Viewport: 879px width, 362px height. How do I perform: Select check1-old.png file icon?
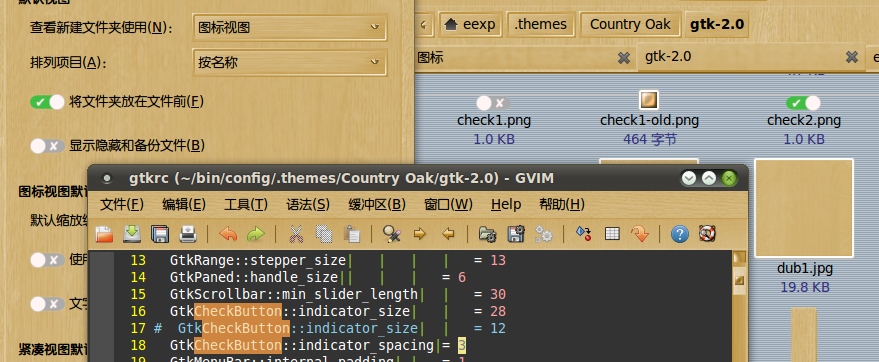pyautogui.click(x=649, y=100)
